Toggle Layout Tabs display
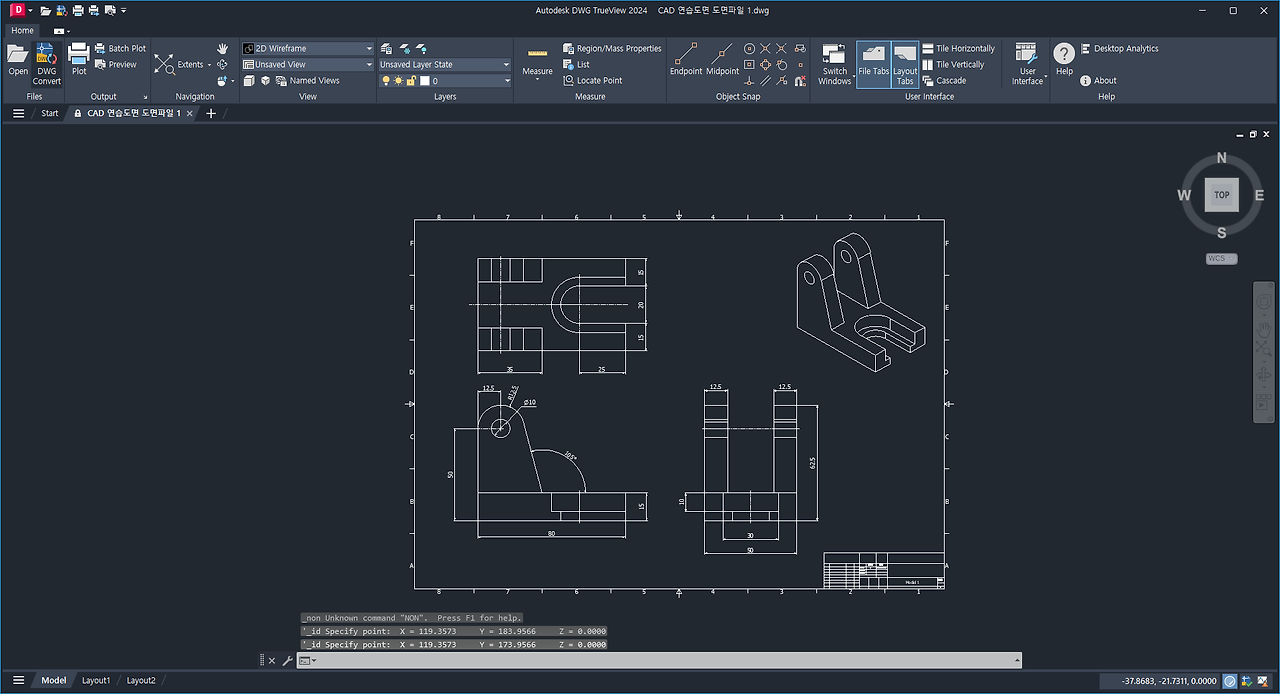This screenshot has height=694, width=1280. tap(905, 63)
